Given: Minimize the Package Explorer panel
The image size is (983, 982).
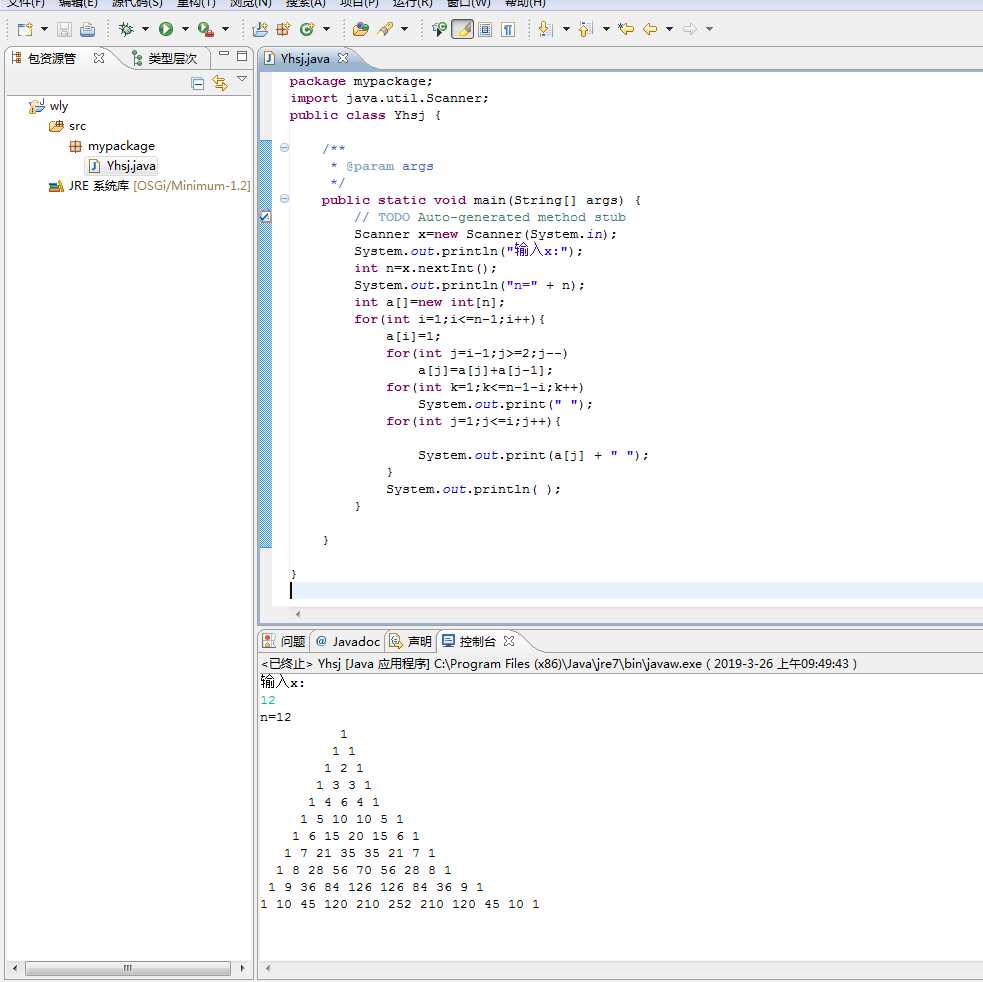Looking at the screenshot, I should click(x=224, y=55).
